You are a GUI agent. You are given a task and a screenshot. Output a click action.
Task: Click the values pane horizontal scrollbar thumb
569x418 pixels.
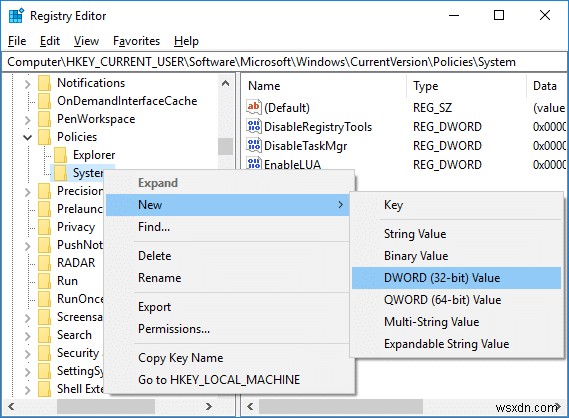pos(341,406)
